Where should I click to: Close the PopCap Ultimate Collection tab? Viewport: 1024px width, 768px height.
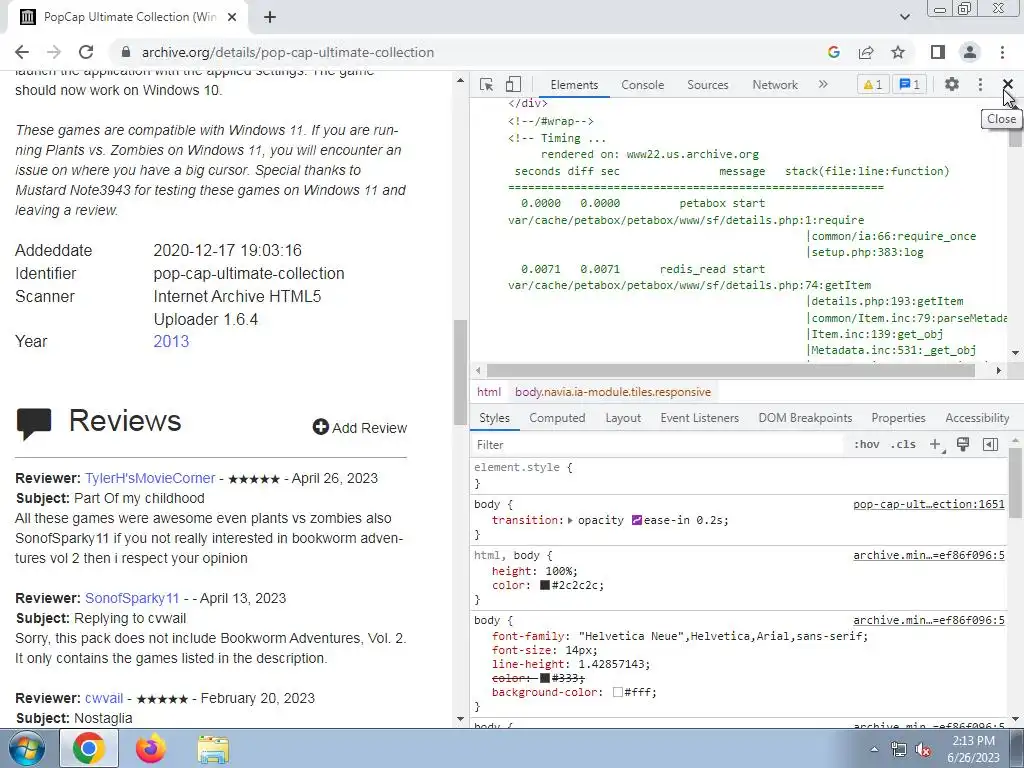tap(232, 18)
